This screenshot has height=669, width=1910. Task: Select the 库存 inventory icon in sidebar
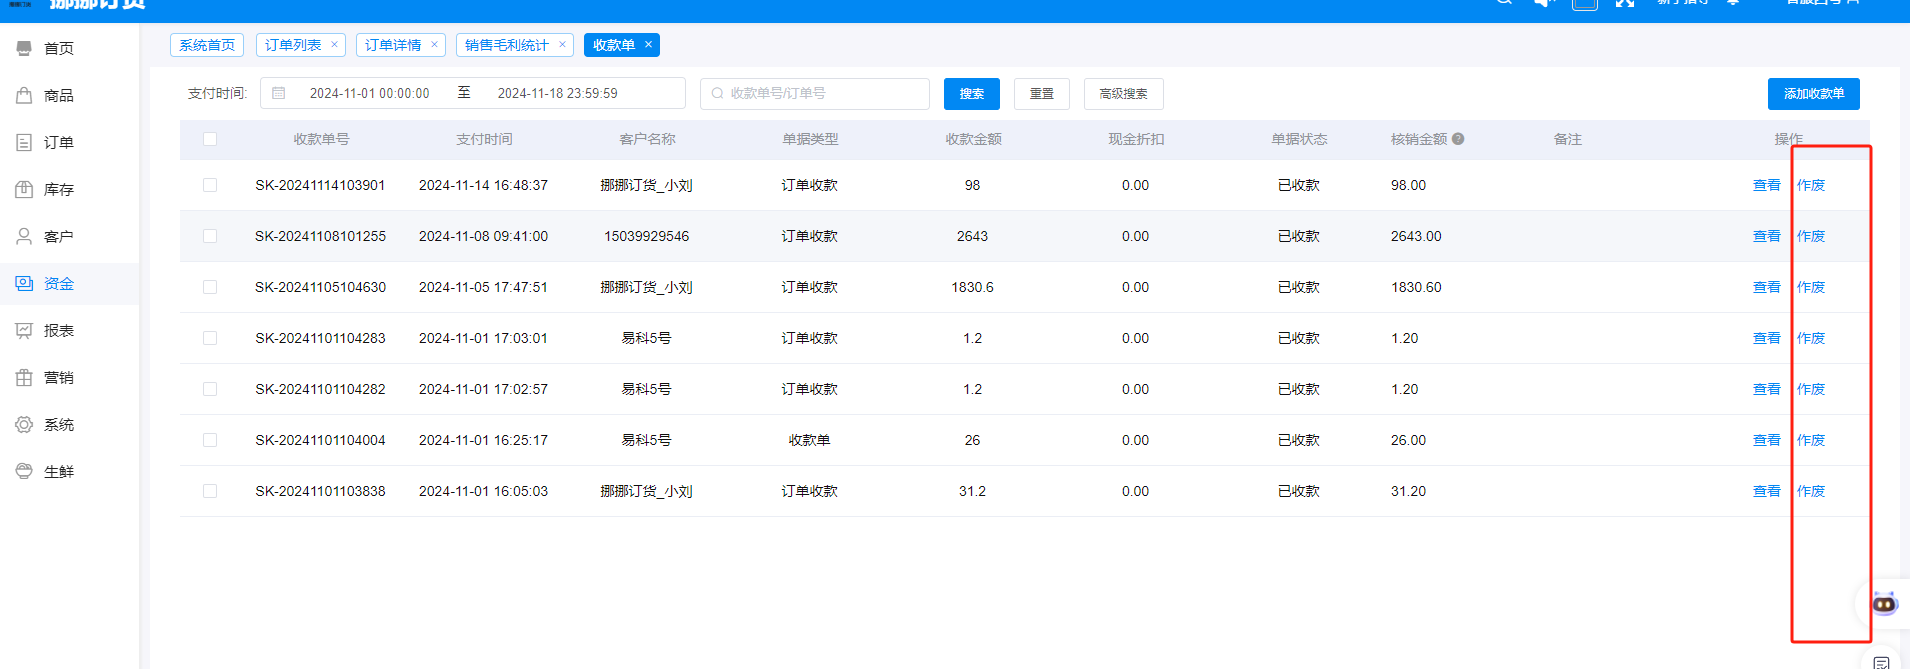(x=24, y=189)
